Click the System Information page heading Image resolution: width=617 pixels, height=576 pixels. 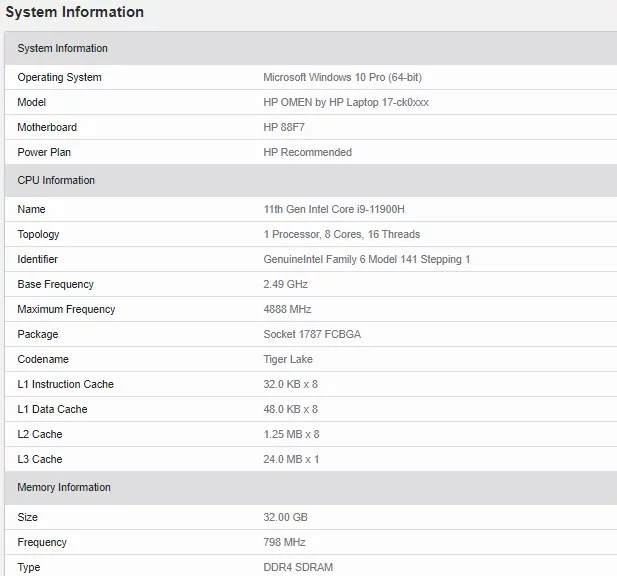point(75,13)
